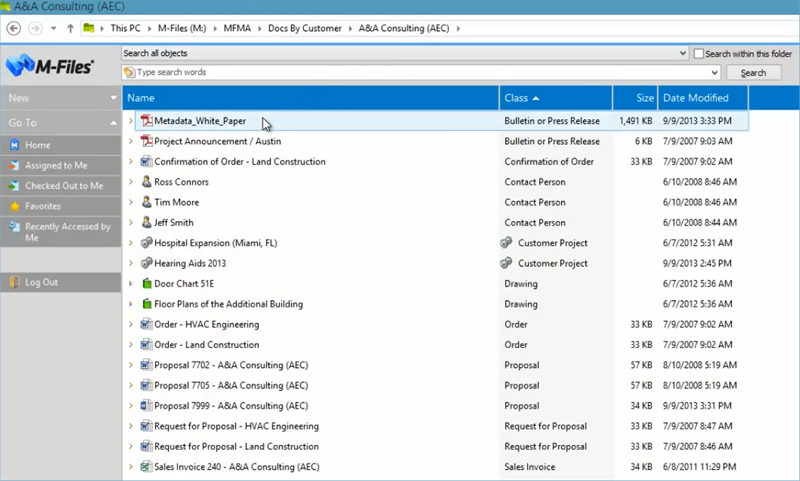This screenshot has height=481, width=800.
Task: Expand the Hospital Expansion (Miami, FL) row
Action: (x=131, y=243)
